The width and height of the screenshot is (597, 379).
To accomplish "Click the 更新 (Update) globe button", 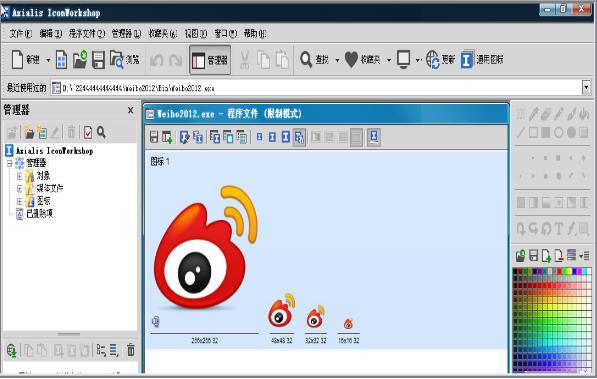I will 440,60.
